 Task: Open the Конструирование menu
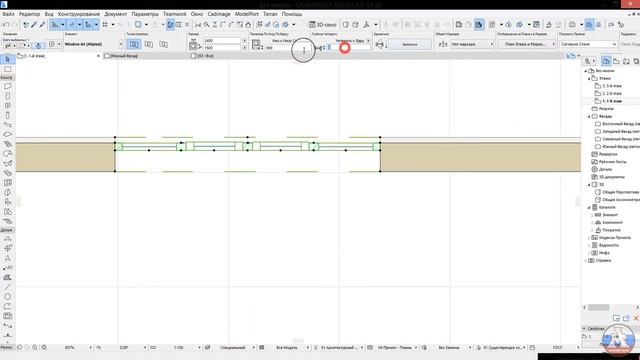[79, 14]
